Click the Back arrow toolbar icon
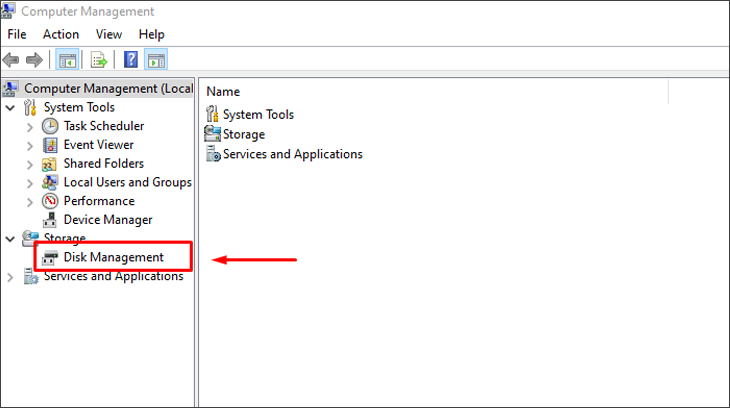730x408 pixels. tap(11, 60)
